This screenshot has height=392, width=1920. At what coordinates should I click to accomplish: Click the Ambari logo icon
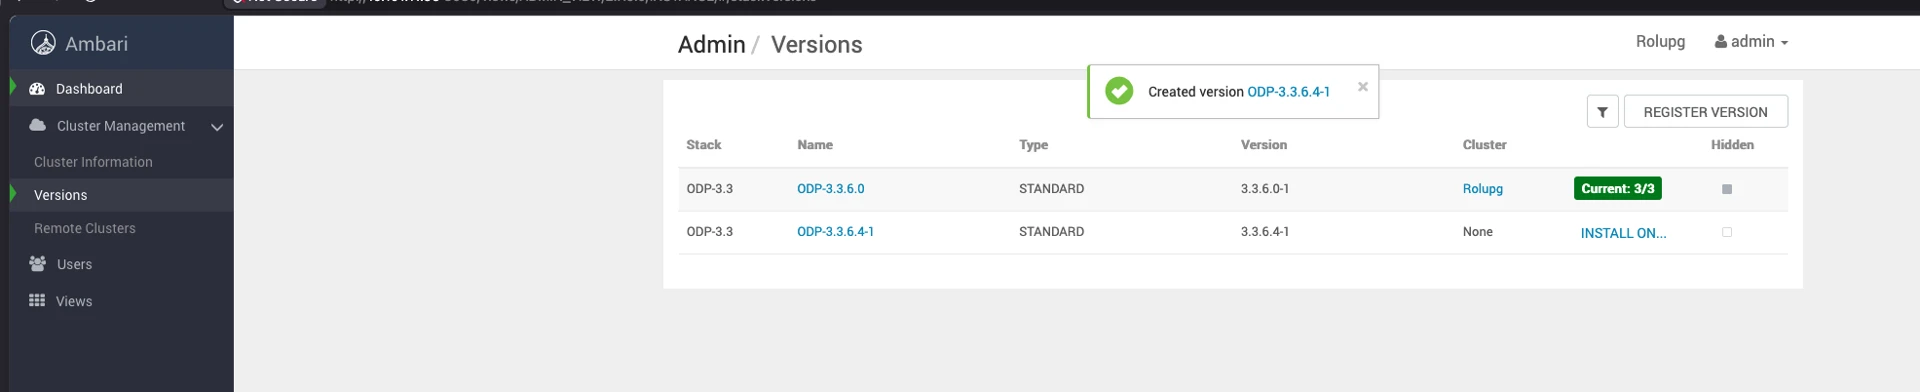pos(43,43)
